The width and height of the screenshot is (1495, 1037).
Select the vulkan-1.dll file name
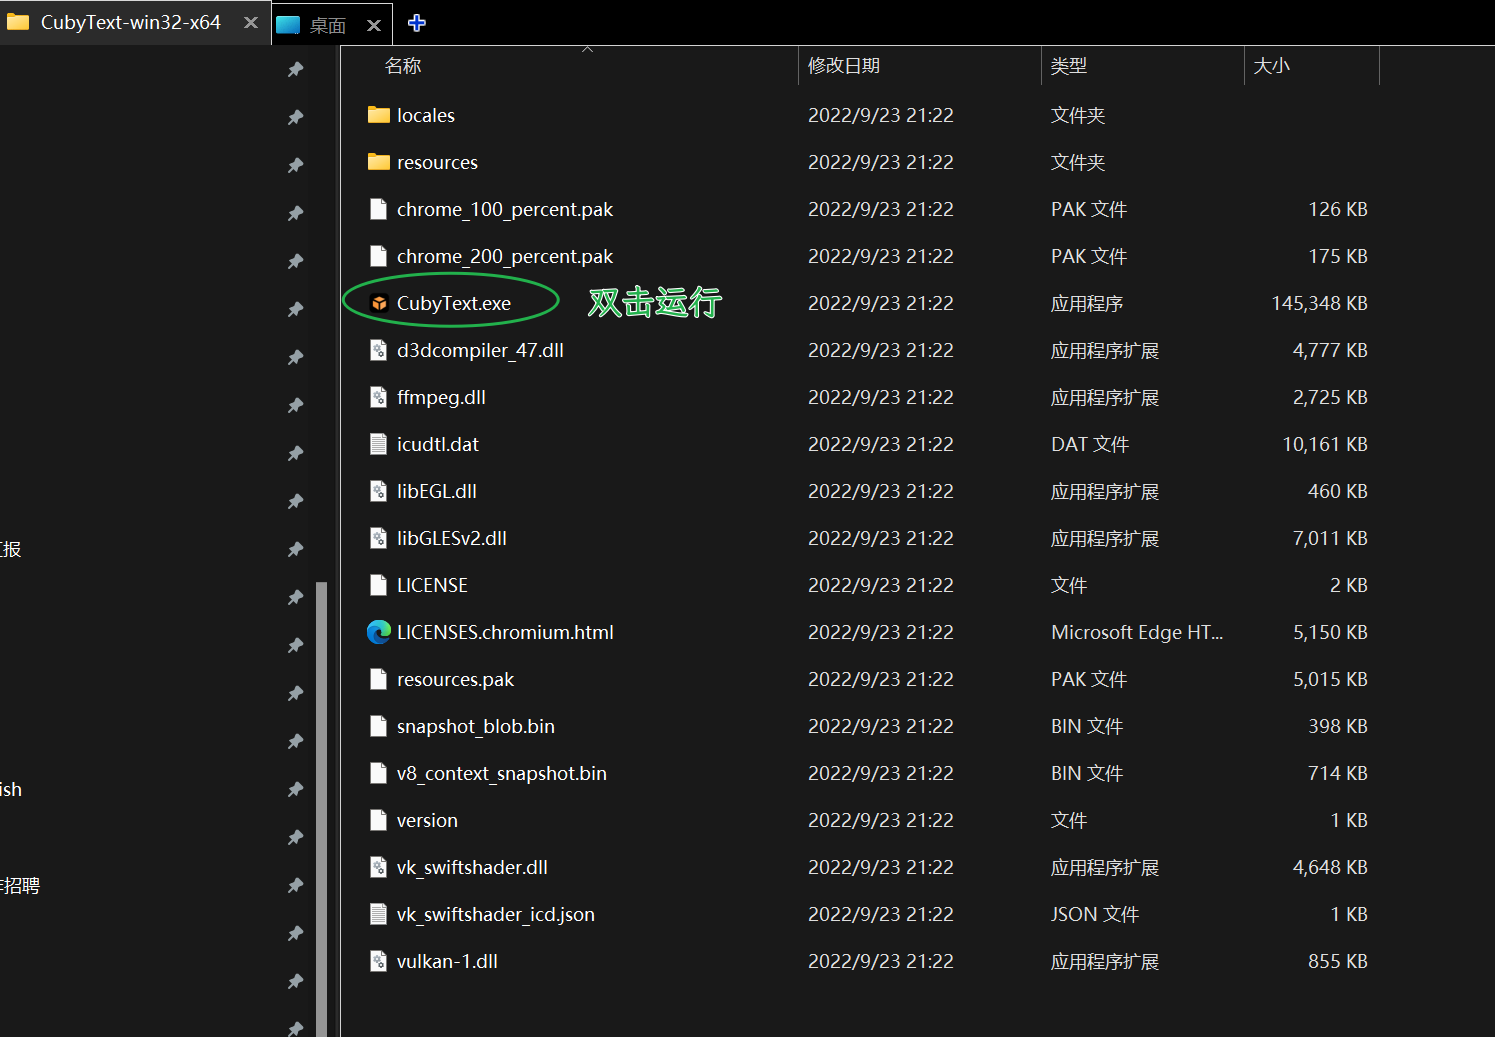[447, 961]
